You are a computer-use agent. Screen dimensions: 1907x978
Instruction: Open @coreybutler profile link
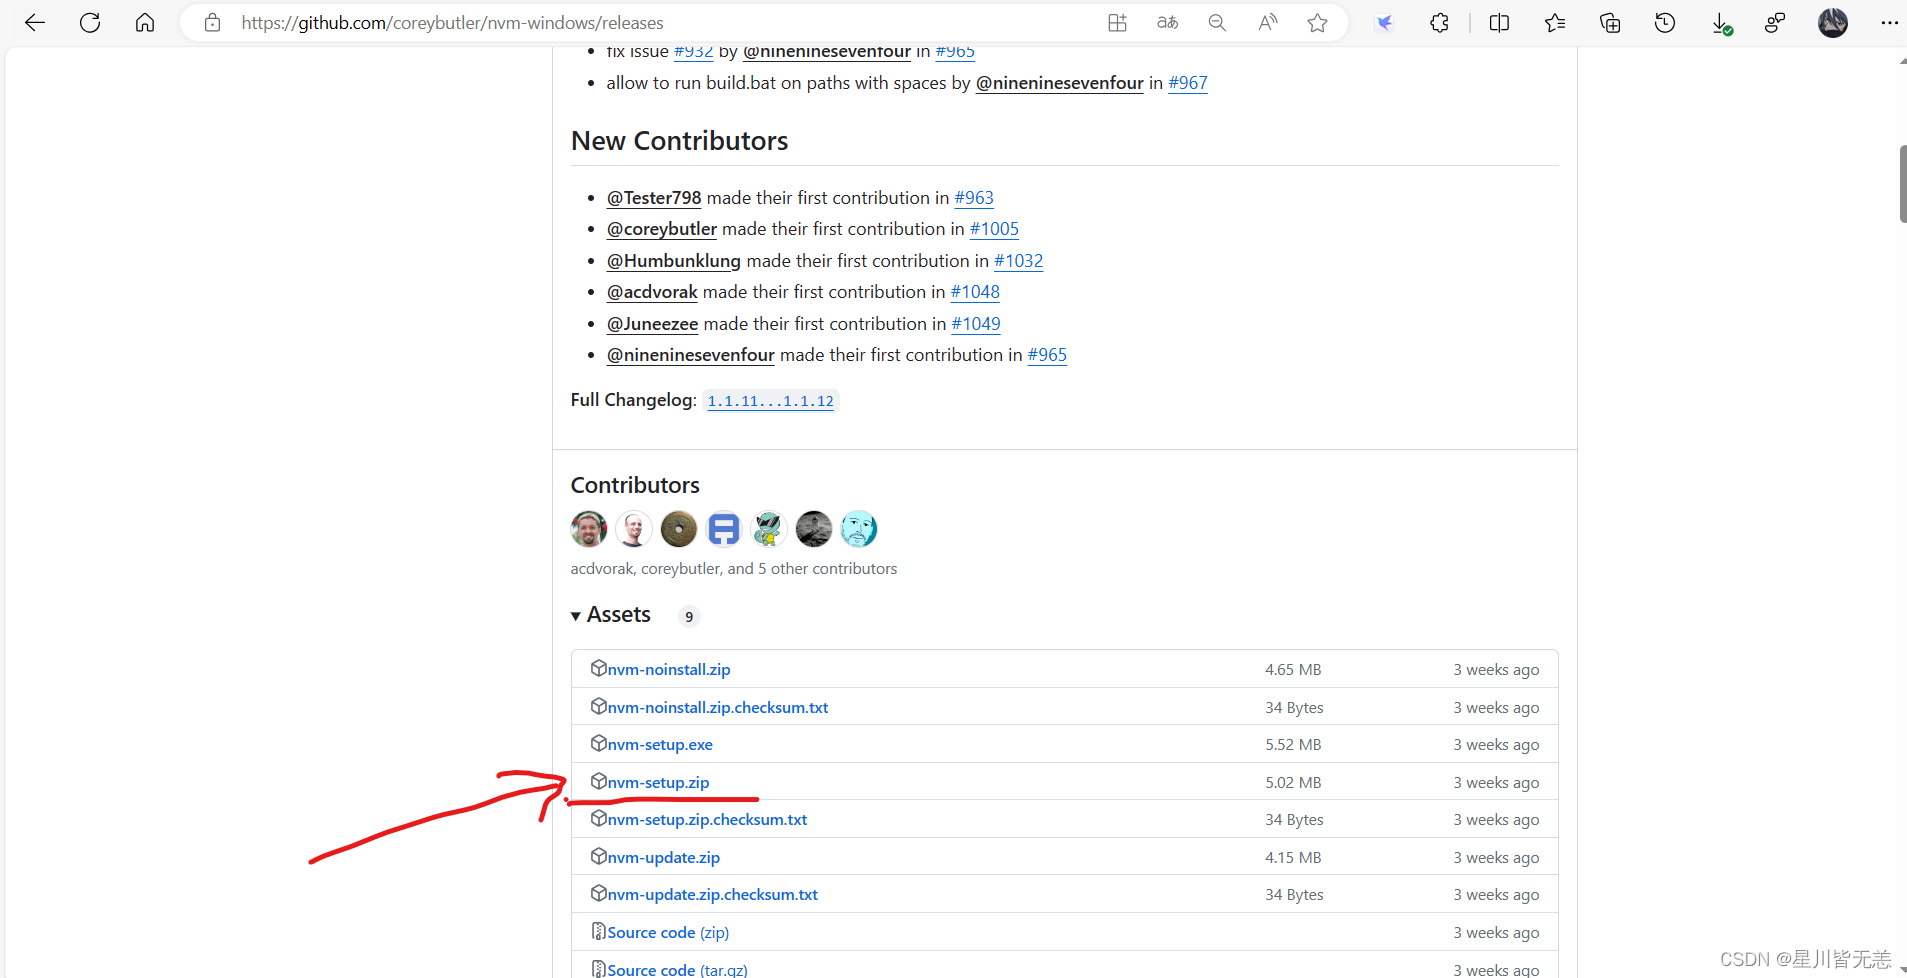(x=662, y=229)
